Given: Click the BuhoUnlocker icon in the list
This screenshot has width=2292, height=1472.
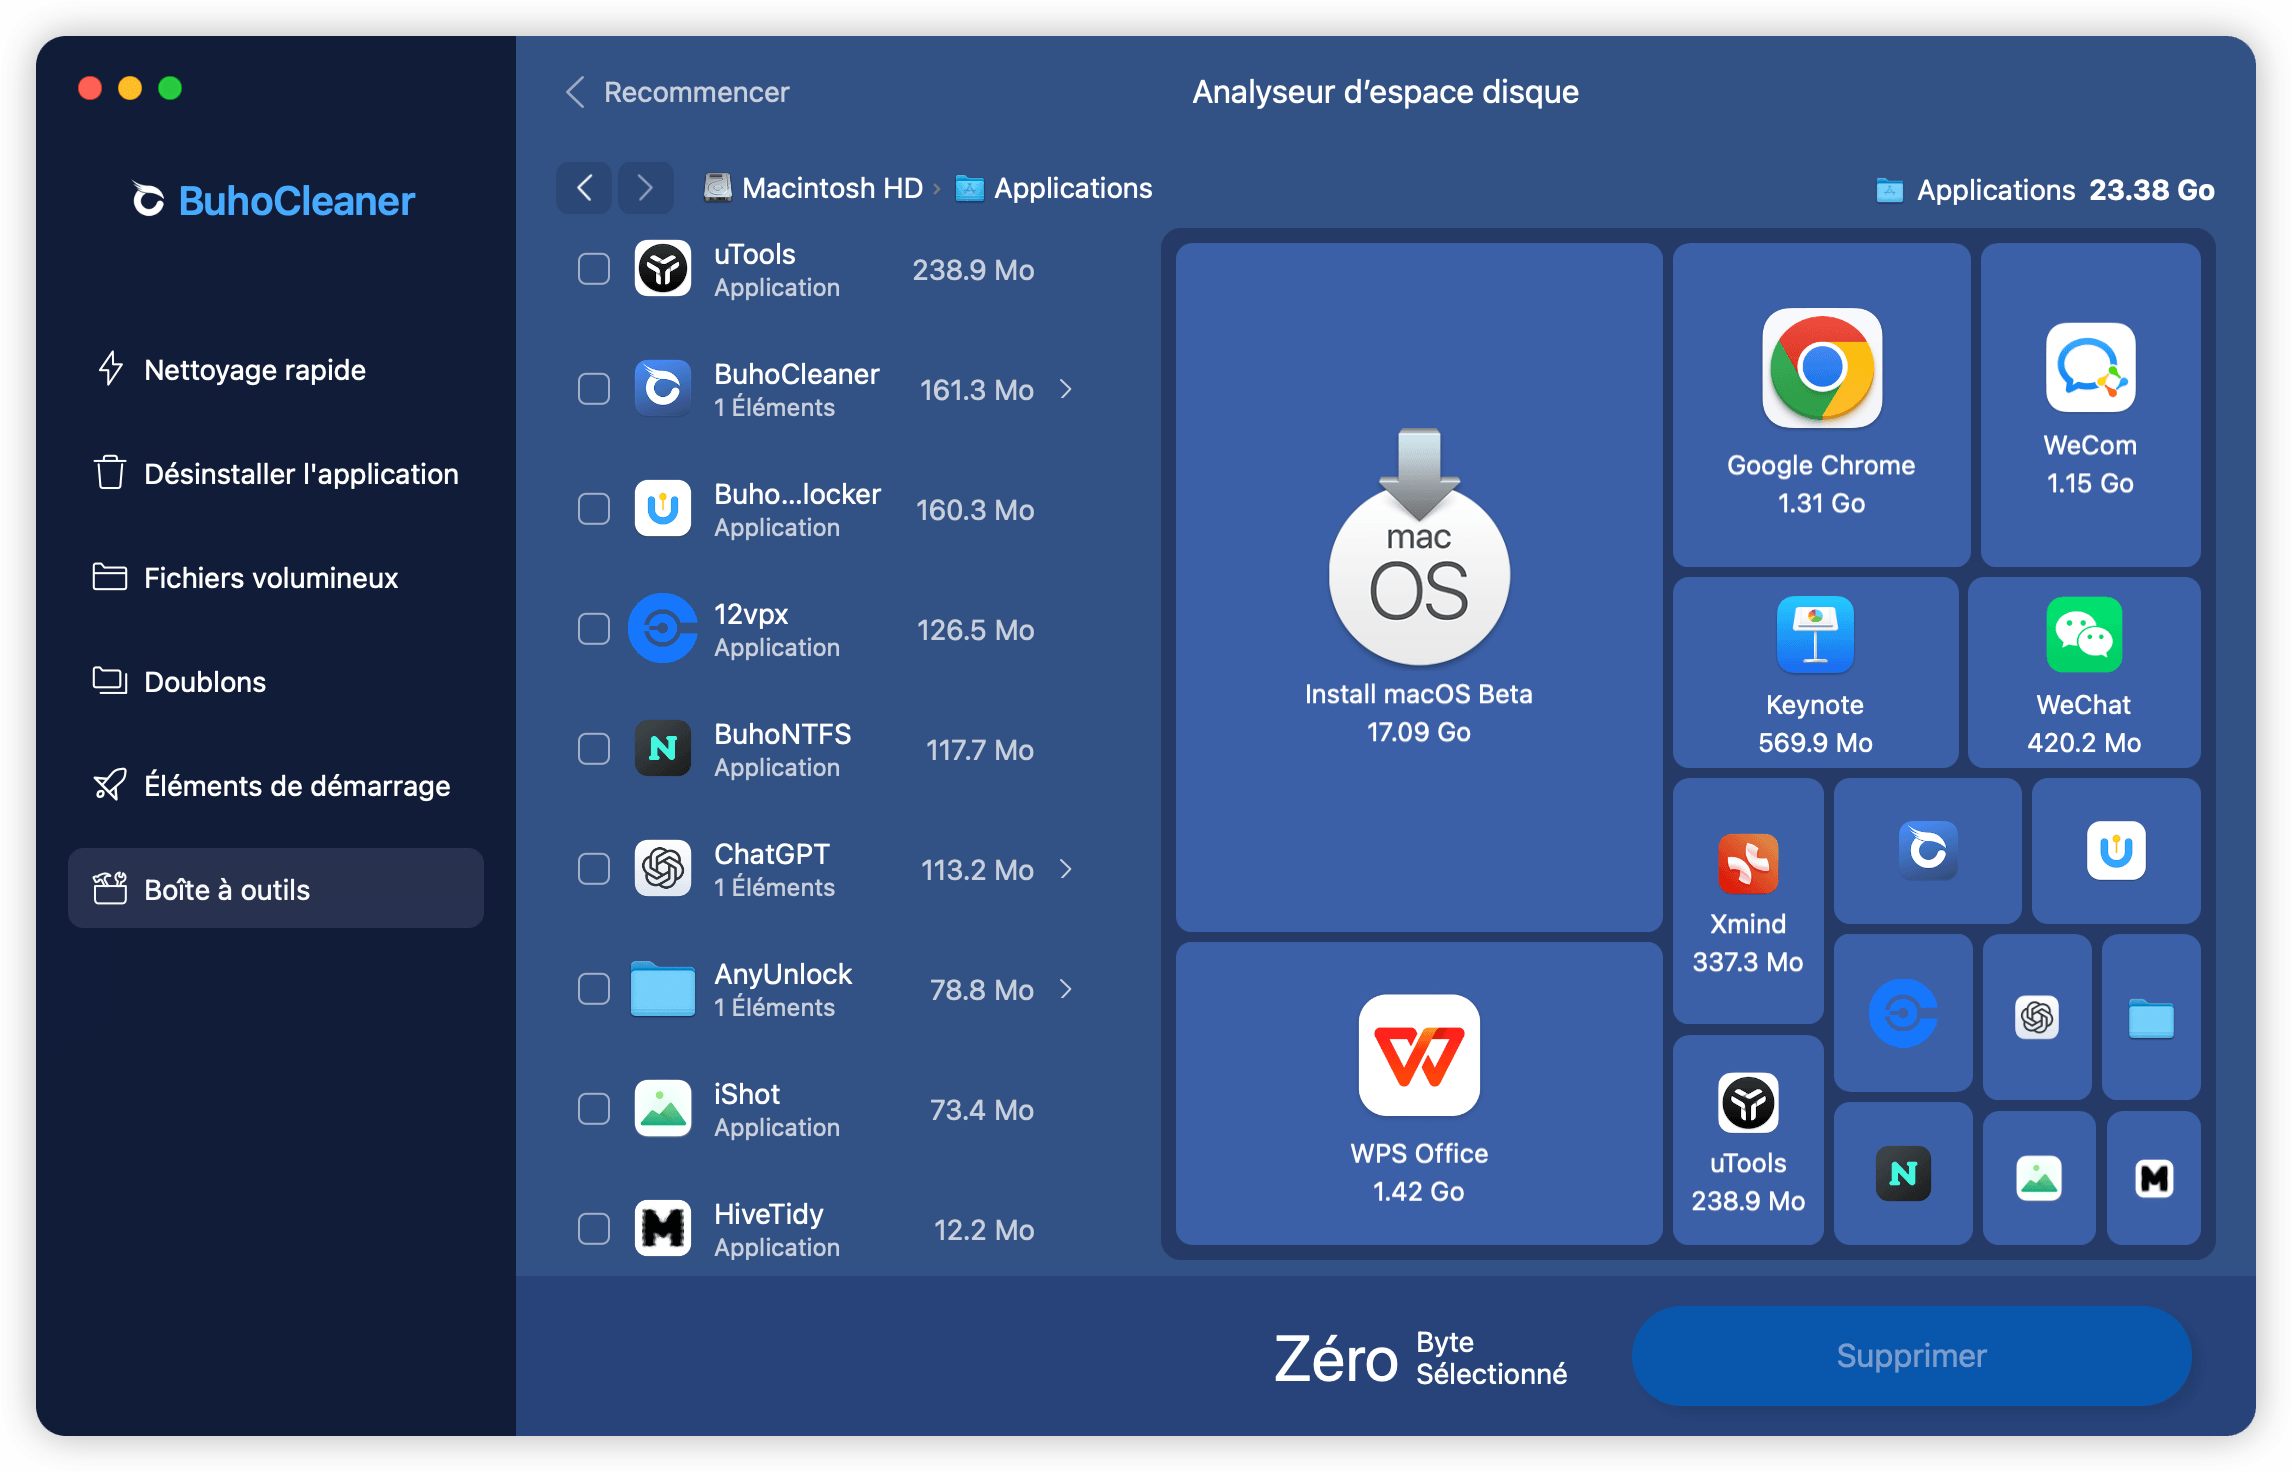Looking at the screenshot, I should pos(662,509).
